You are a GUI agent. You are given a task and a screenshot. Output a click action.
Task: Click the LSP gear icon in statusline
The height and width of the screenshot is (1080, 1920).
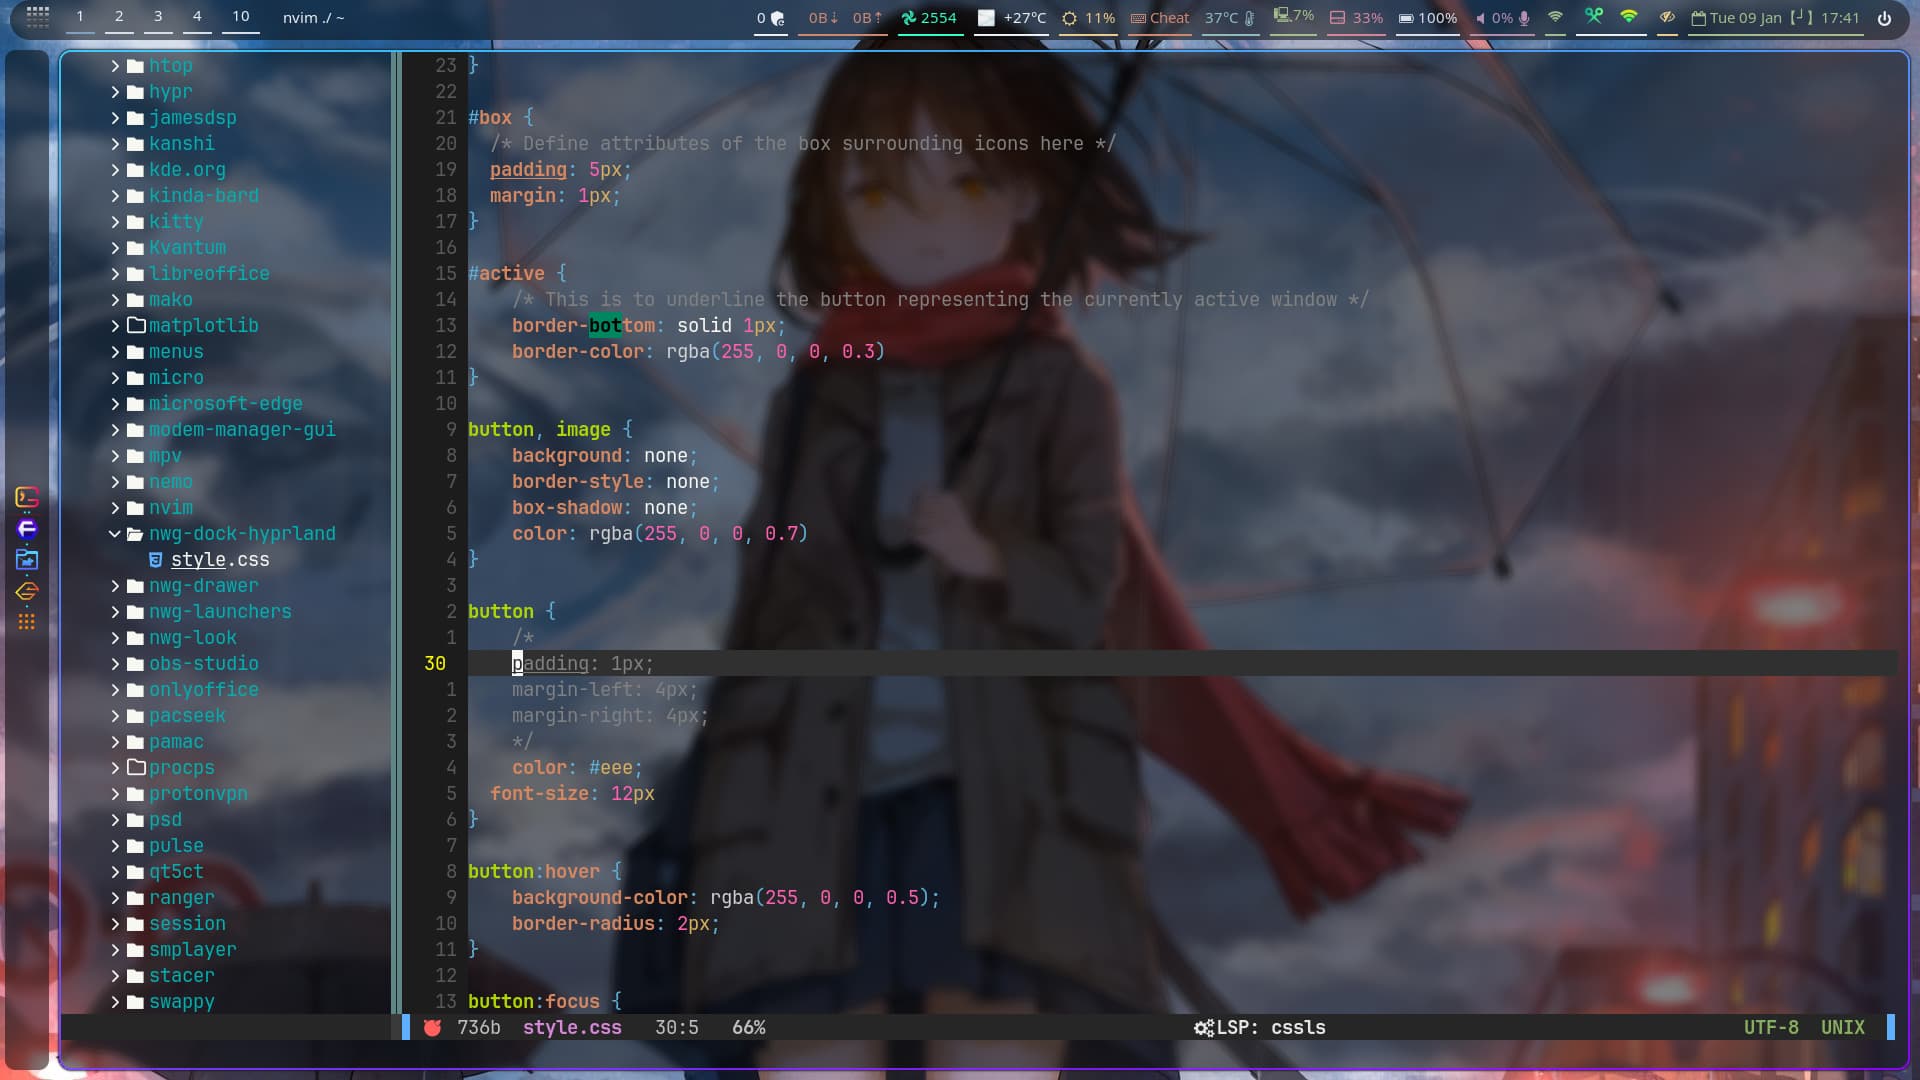point(1203,1027)
